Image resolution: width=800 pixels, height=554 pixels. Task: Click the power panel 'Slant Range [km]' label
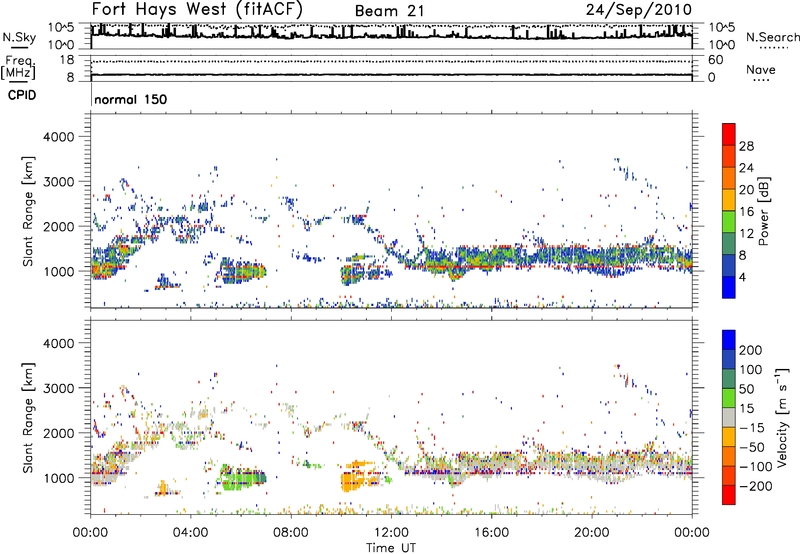pos(28,211)
